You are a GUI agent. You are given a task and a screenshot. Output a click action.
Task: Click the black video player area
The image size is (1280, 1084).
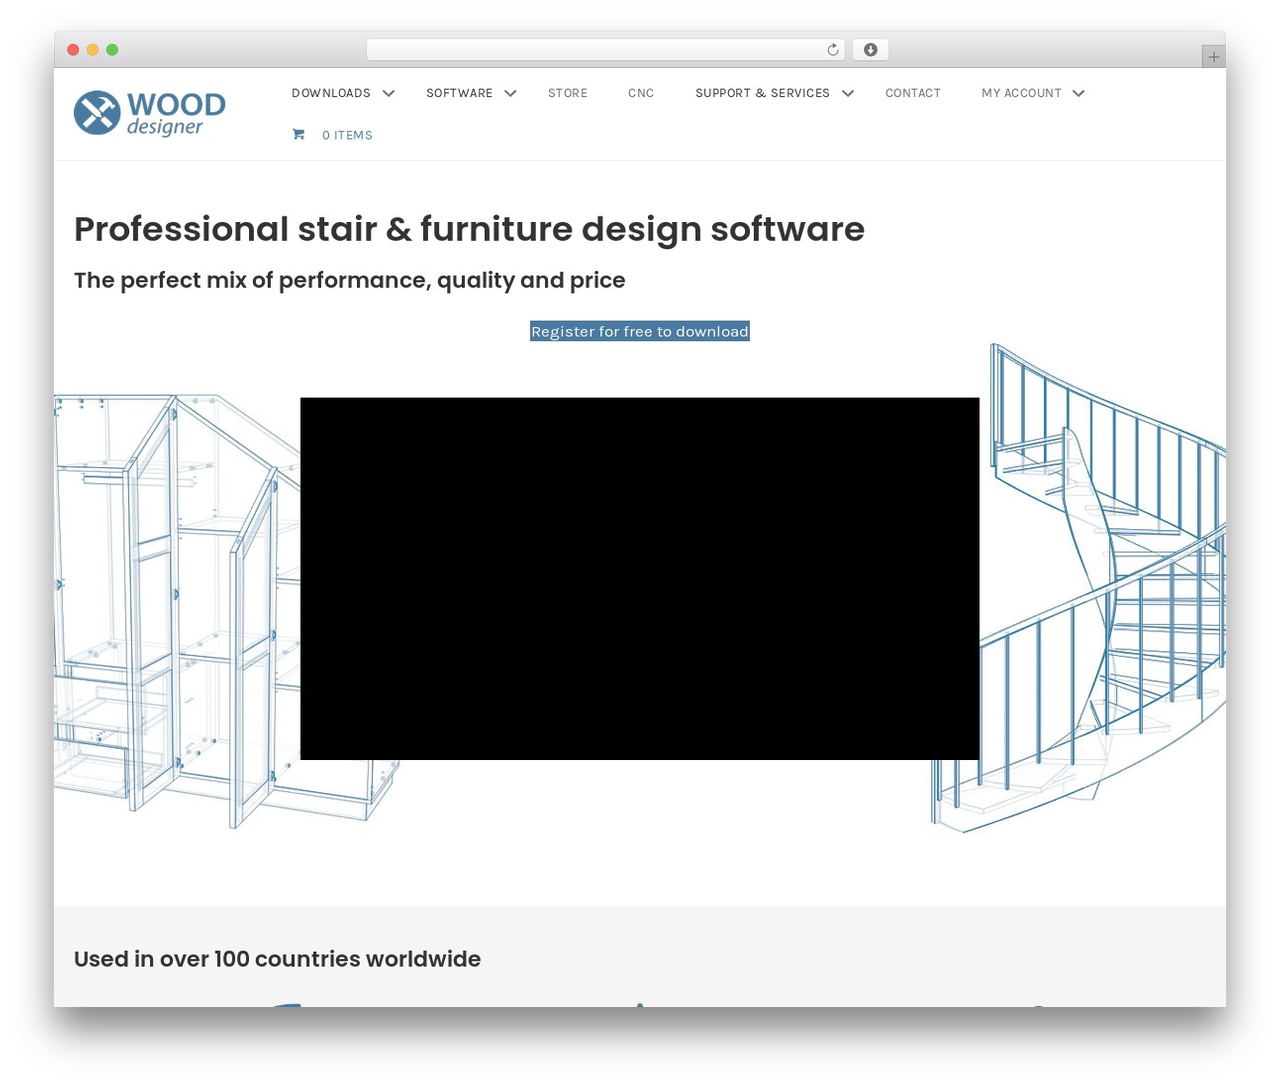[640, 579]
